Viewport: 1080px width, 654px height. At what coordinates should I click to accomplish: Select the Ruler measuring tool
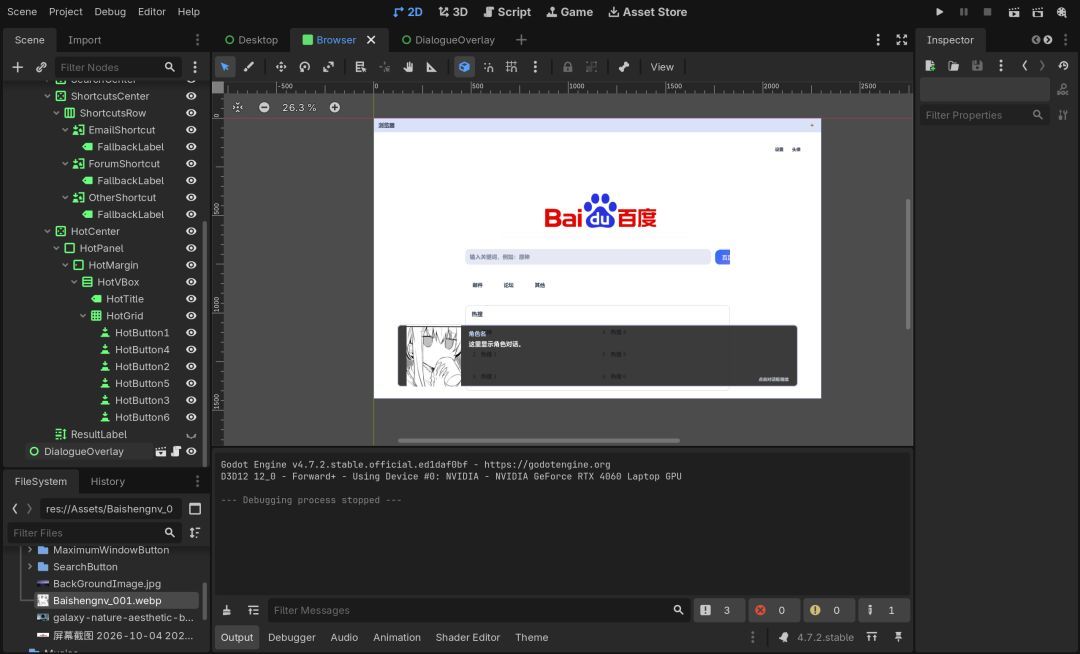pos(432,67)
